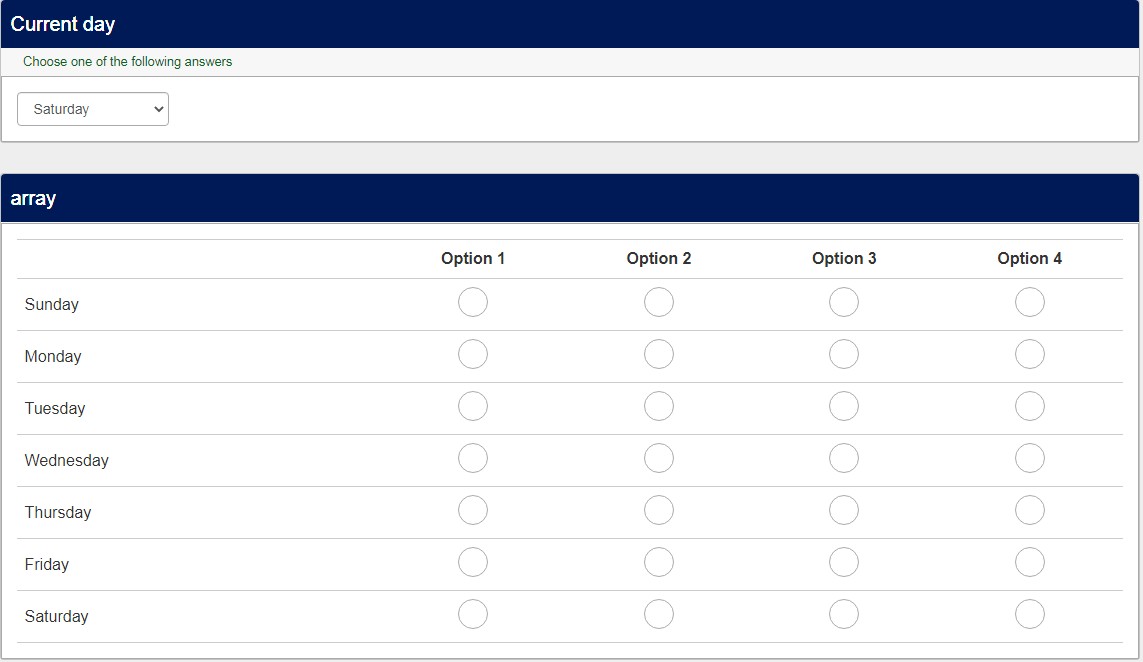Select Option 2 for Thursday

(x=659, y=510)
